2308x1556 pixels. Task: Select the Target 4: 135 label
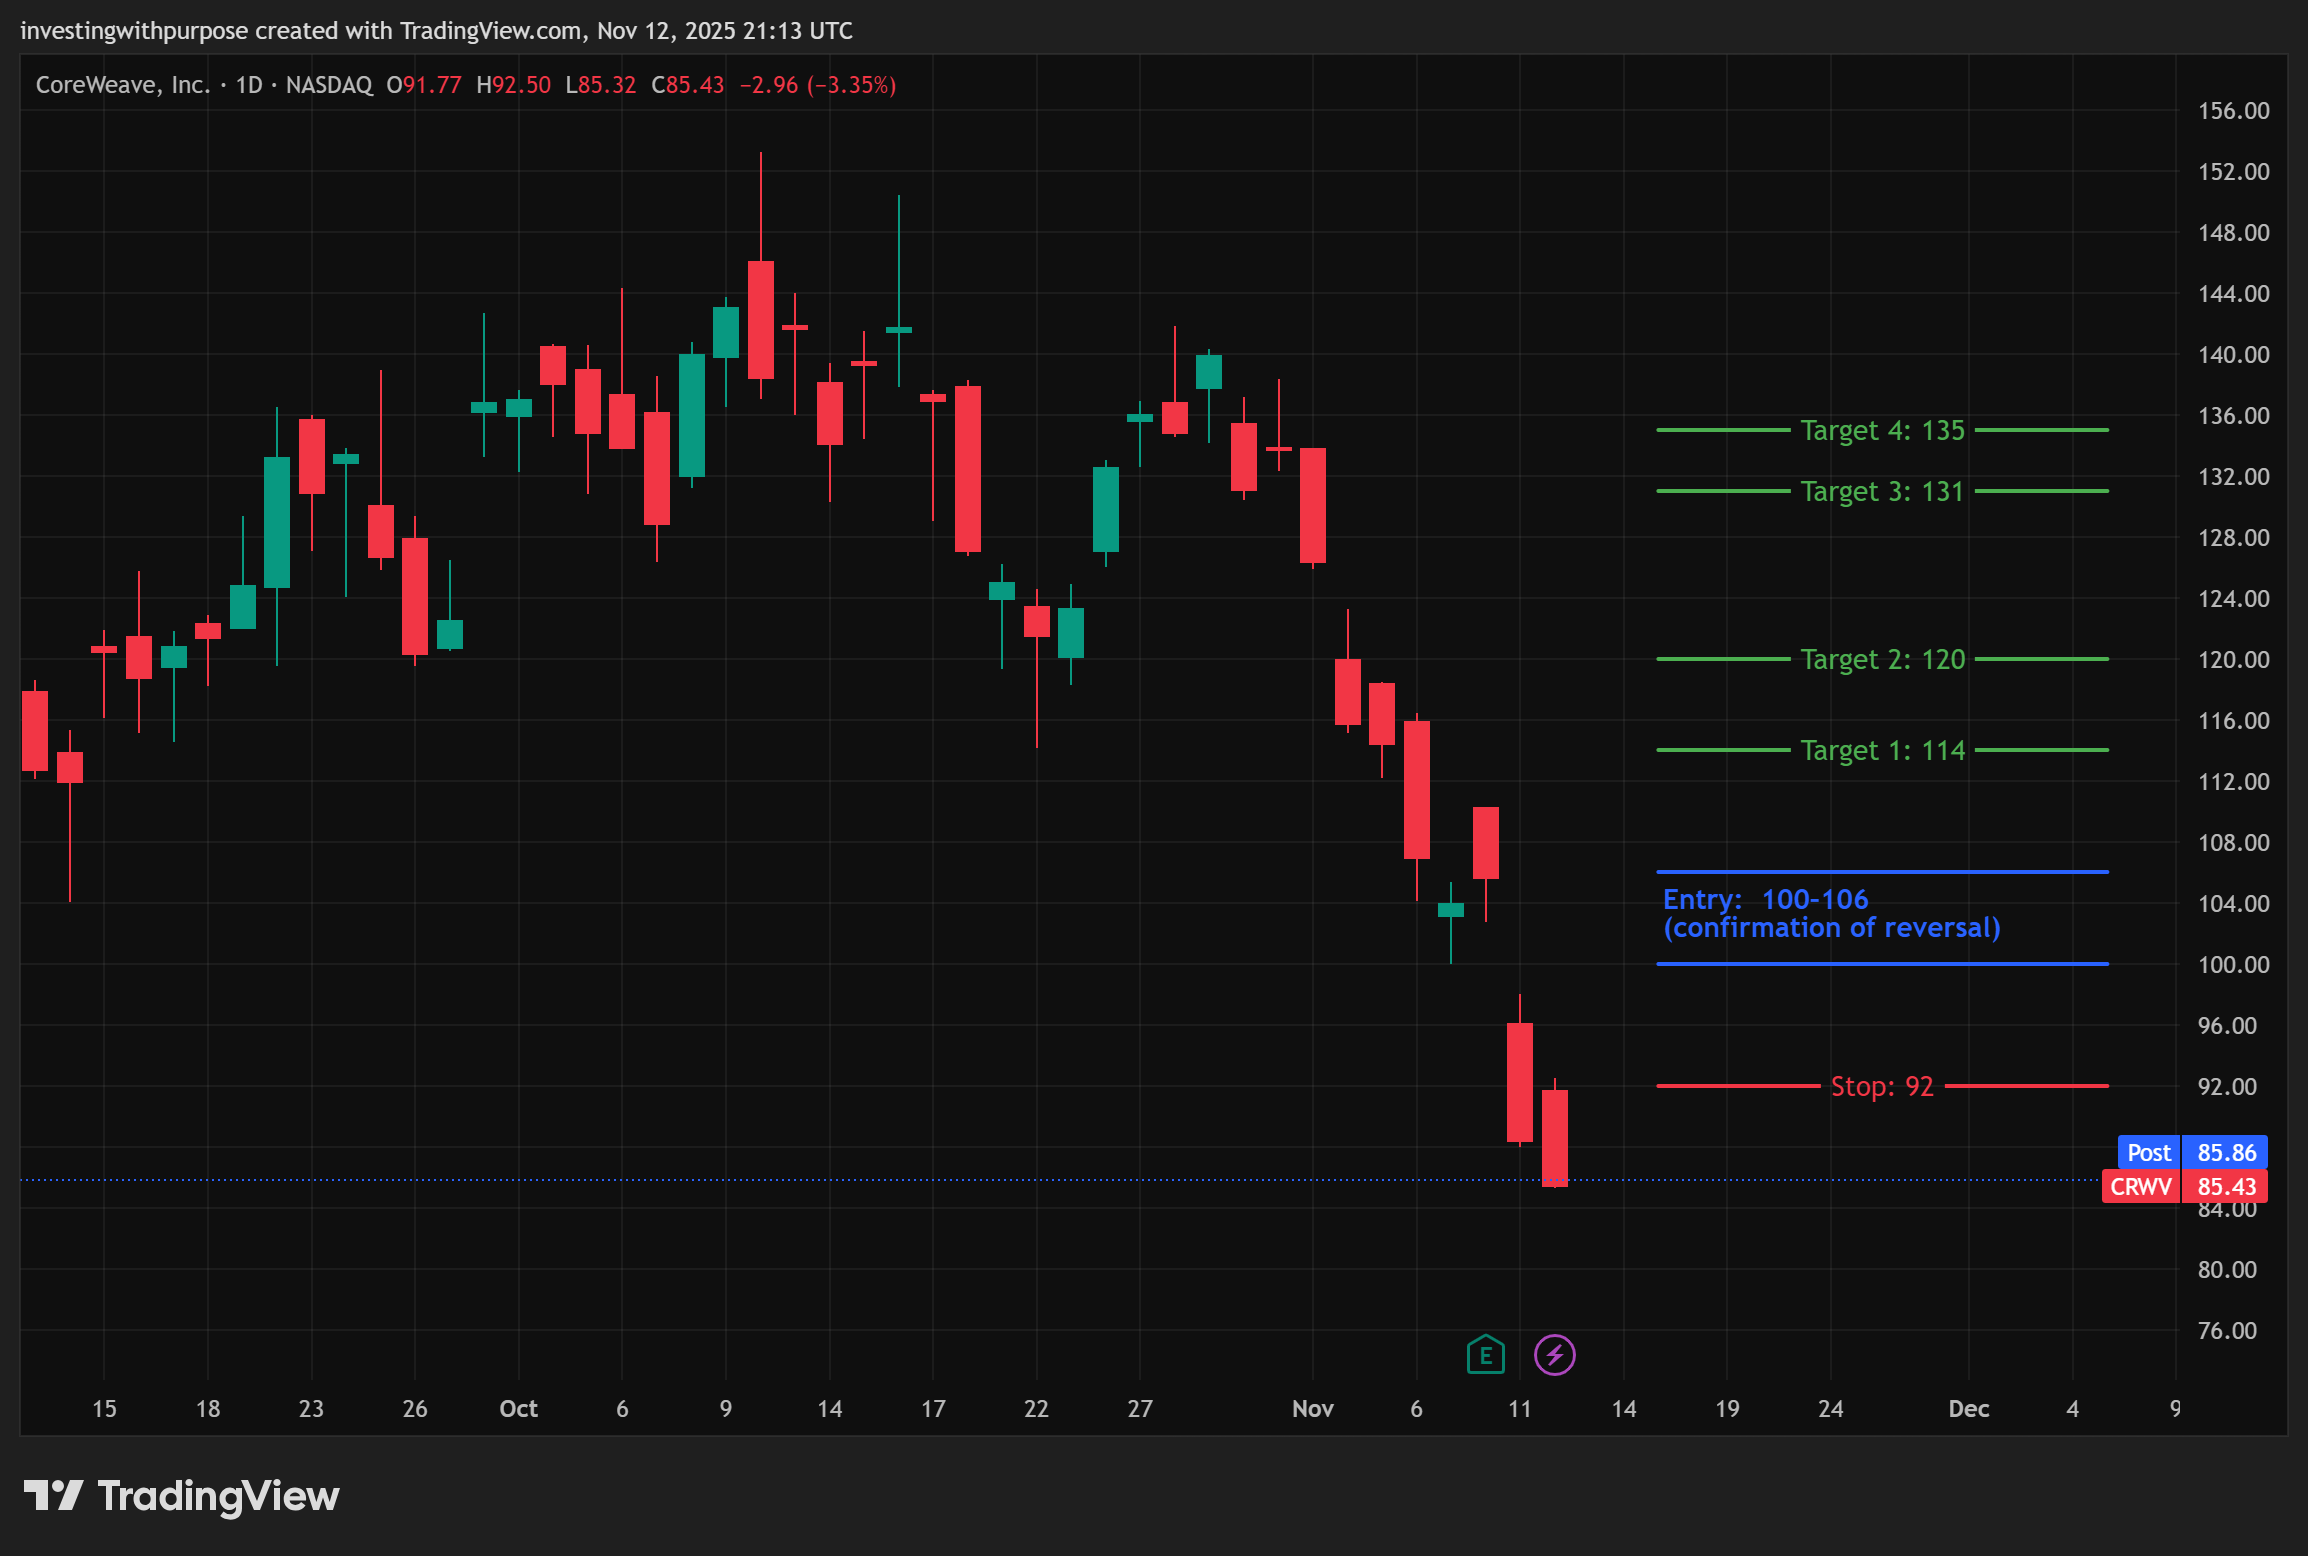click(x=1882, y=430)
